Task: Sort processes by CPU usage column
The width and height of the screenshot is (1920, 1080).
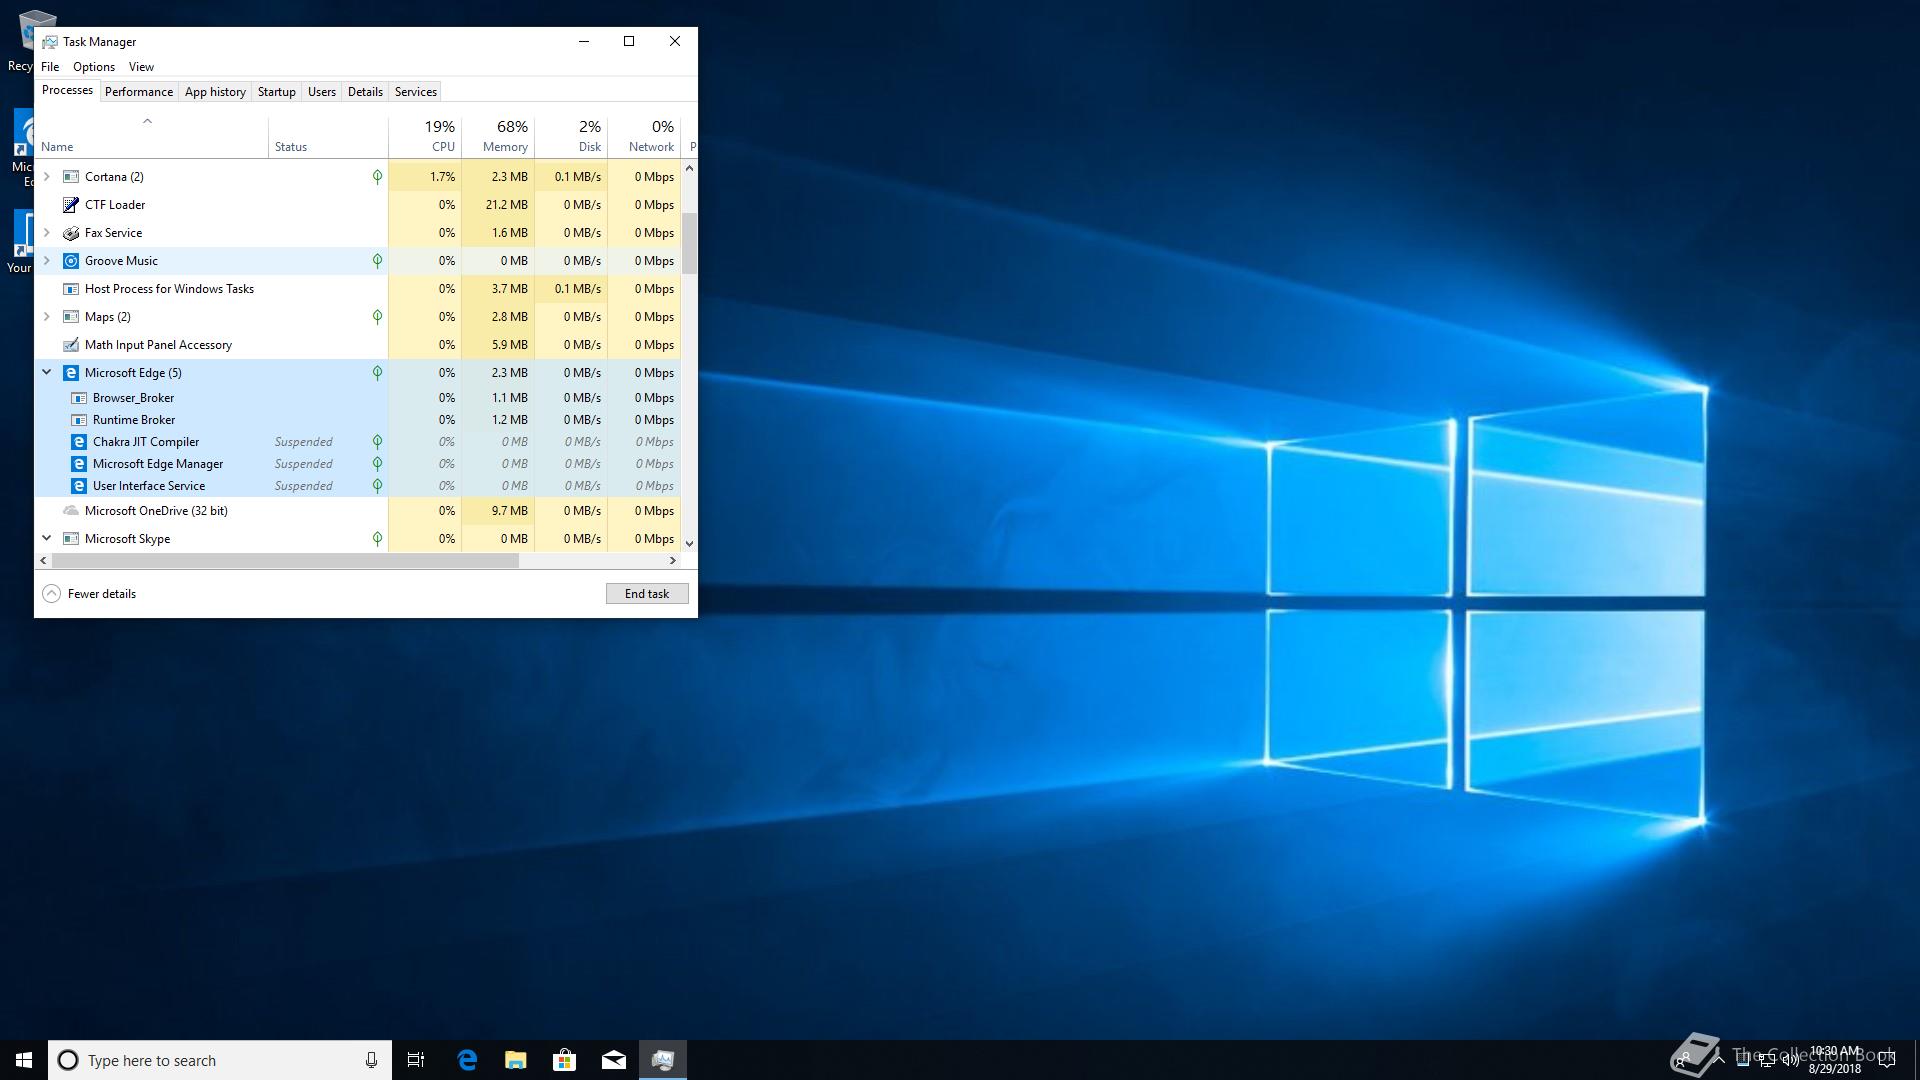Action: (425, 138)
